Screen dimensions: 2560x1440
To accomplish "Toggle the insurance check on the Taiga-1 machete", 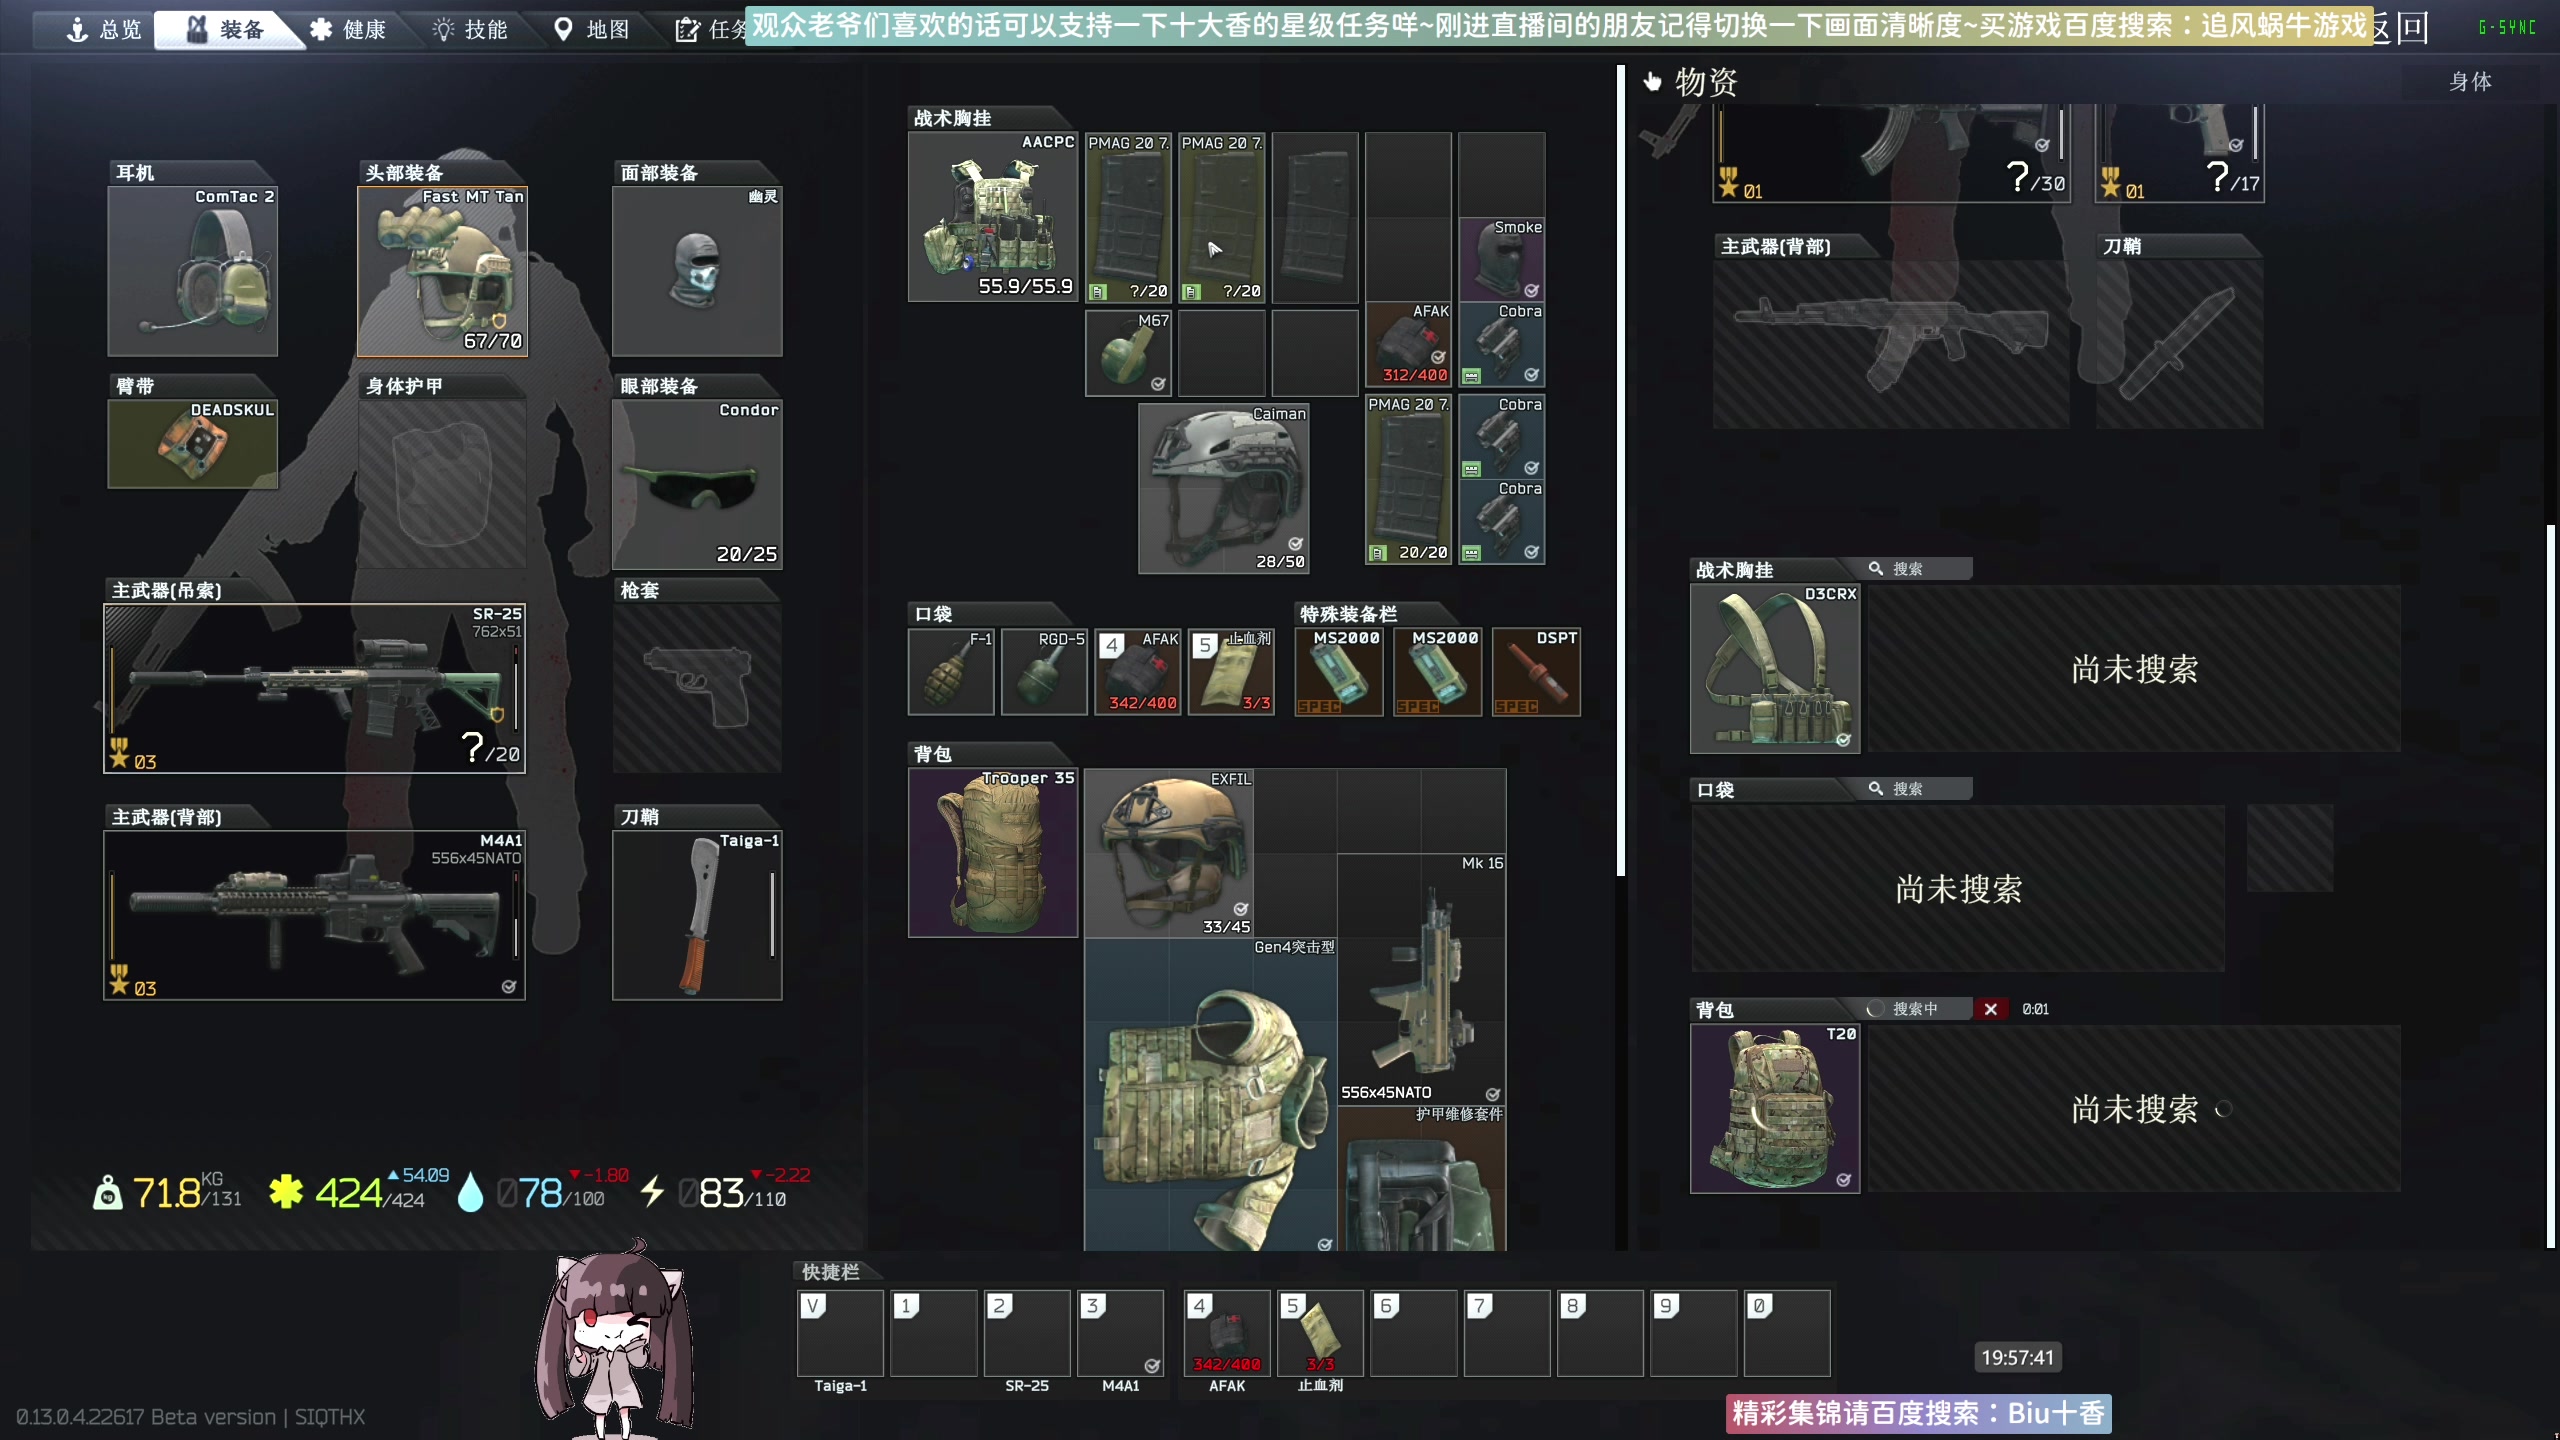I will click(x=764, y=988).
